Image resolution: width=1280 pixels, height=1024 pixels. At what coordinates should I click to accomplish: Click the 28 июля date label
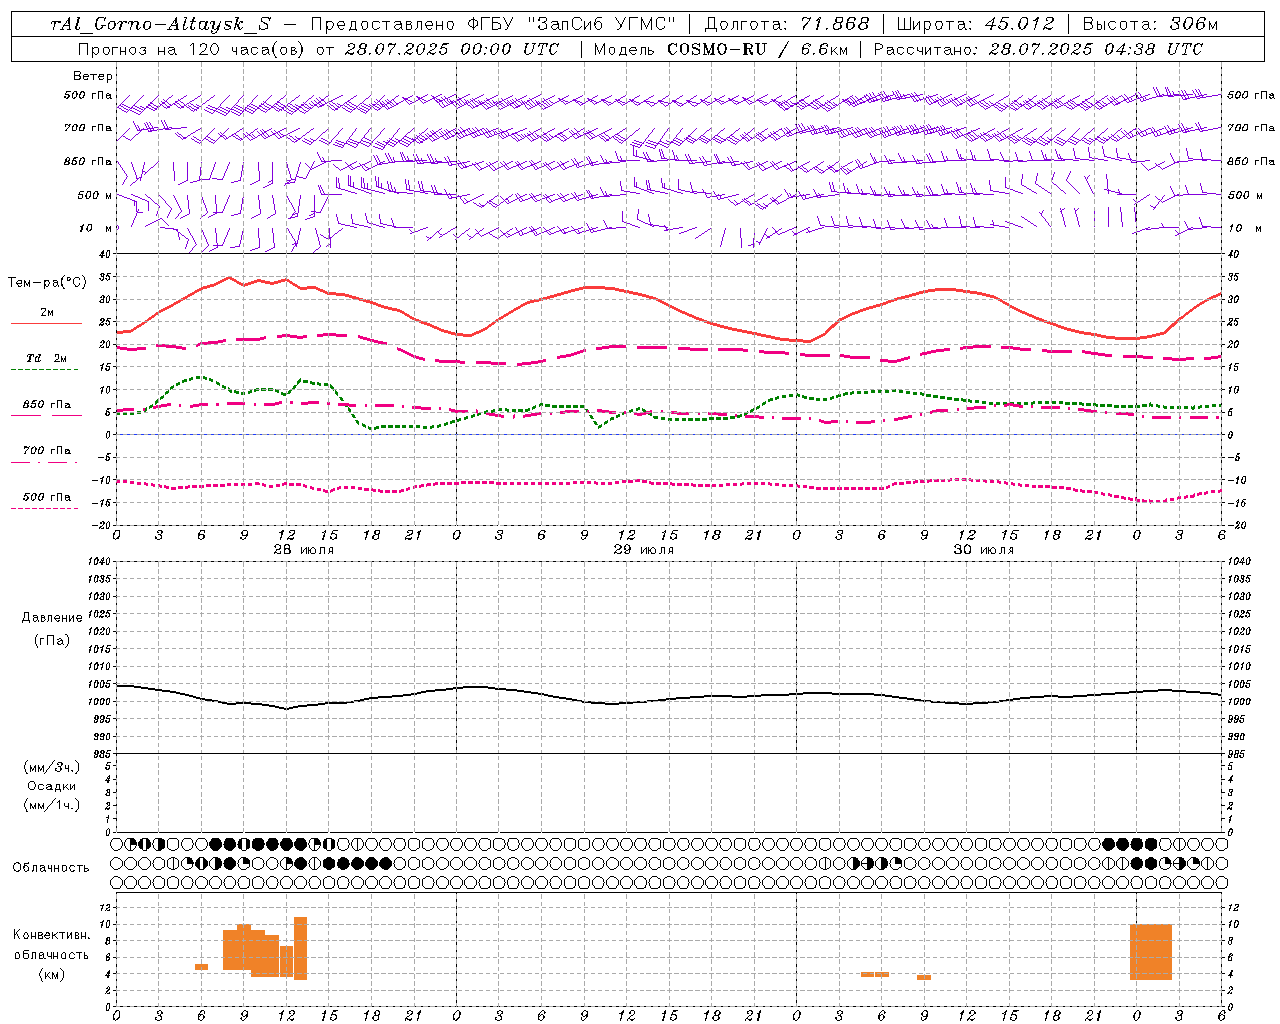(x=305, y=549)
